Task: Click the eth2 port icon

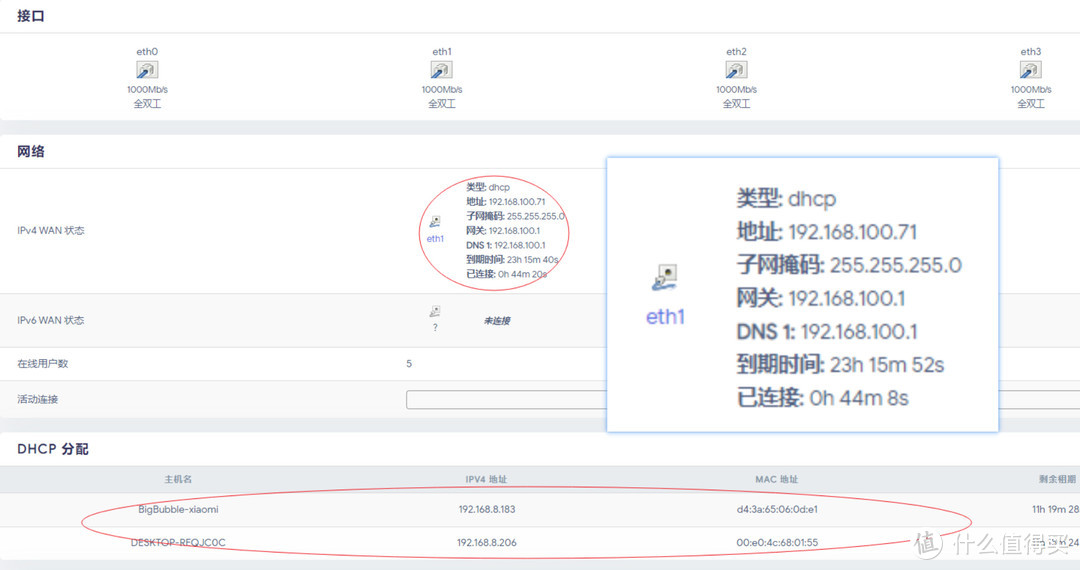Action: (x=736, y=70)
